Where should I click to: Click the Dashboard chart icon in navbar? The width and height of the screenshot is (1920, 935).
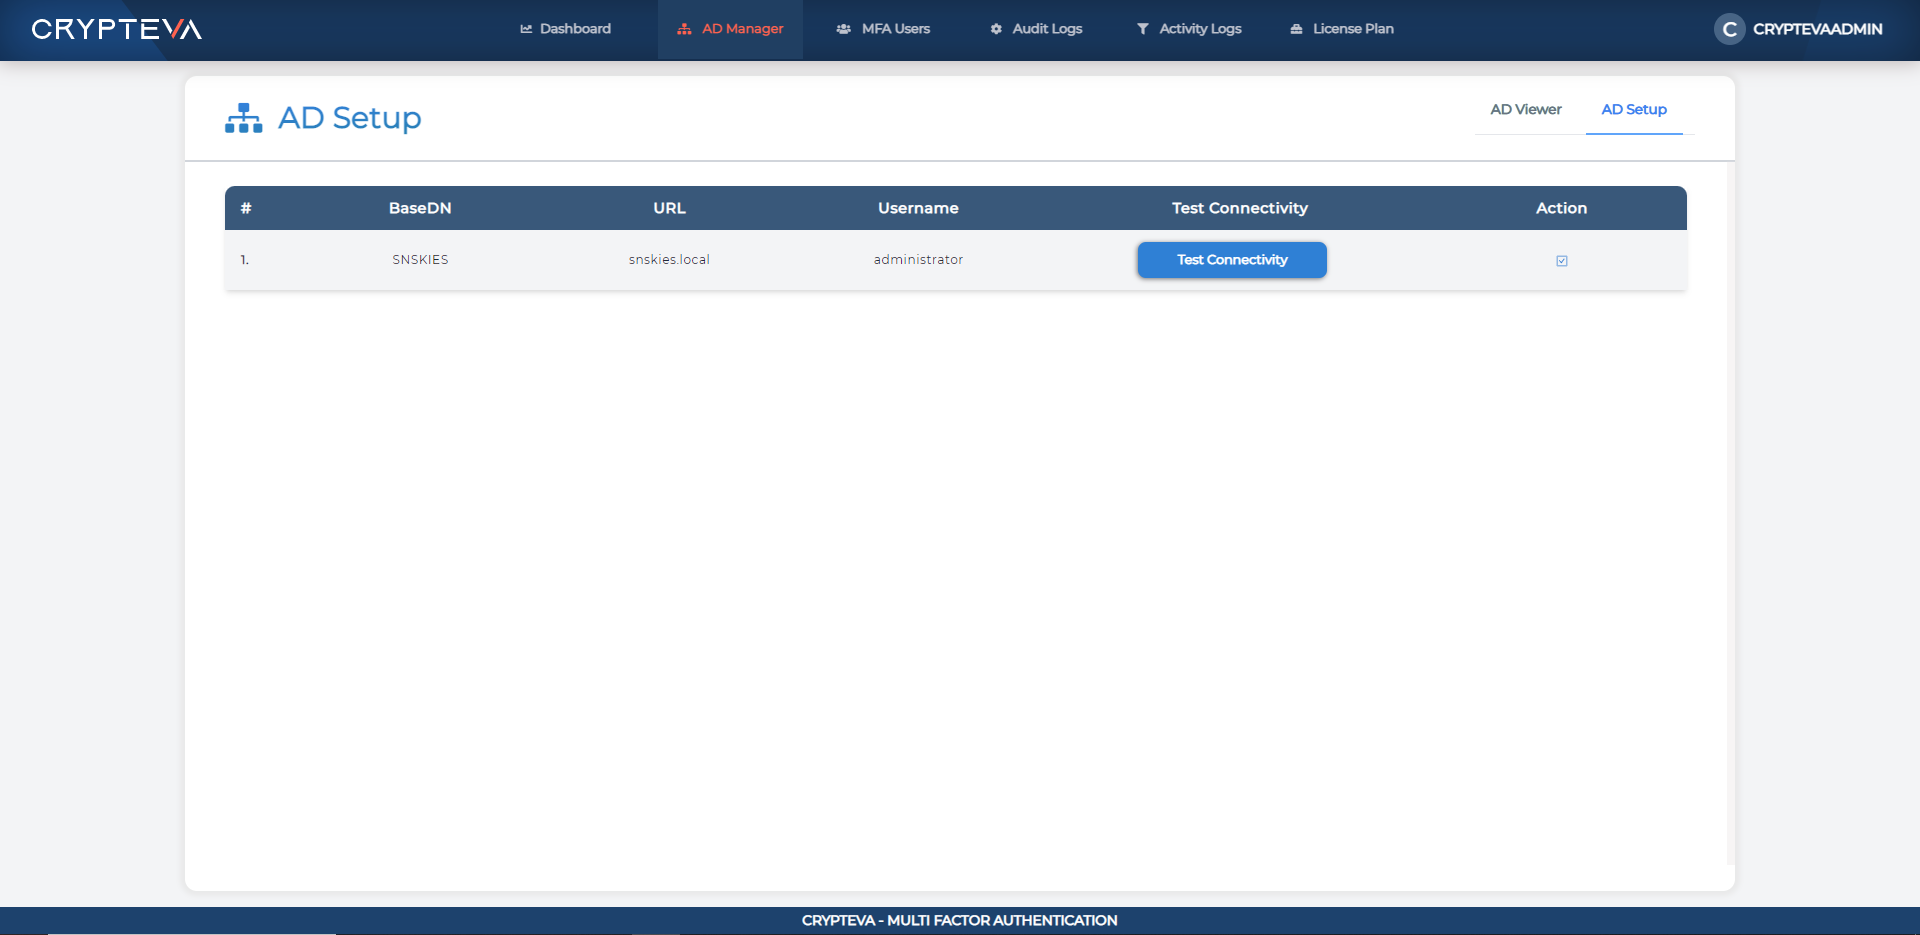click(526, 29)
